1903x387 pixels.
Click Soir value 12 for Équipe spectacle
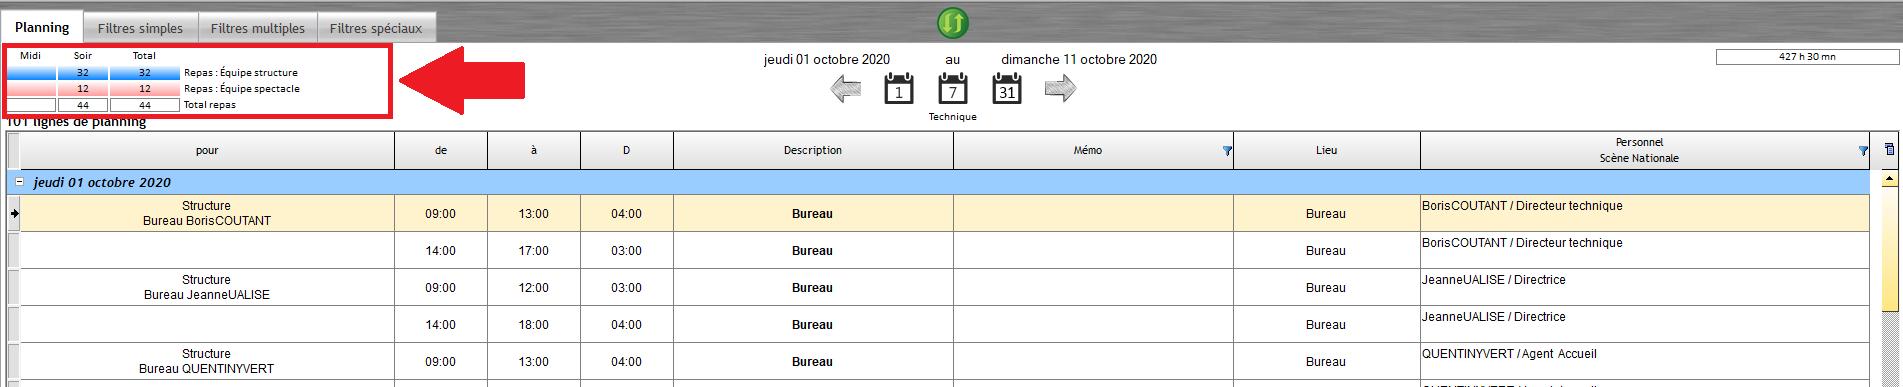pyautogui.click(x=83, y=89)
